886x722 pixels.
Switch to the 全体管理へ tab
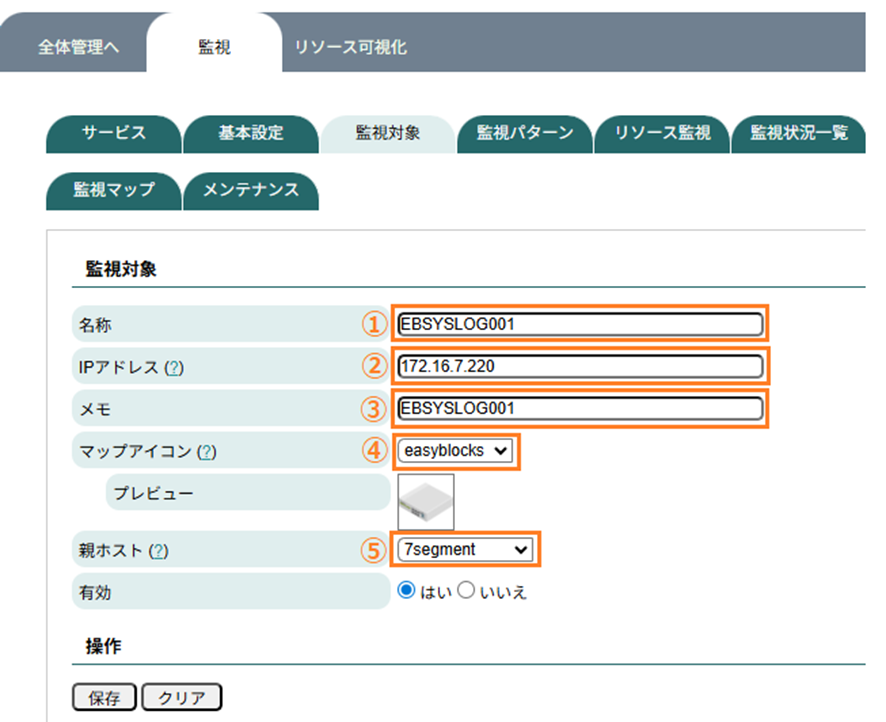[79, 47]
